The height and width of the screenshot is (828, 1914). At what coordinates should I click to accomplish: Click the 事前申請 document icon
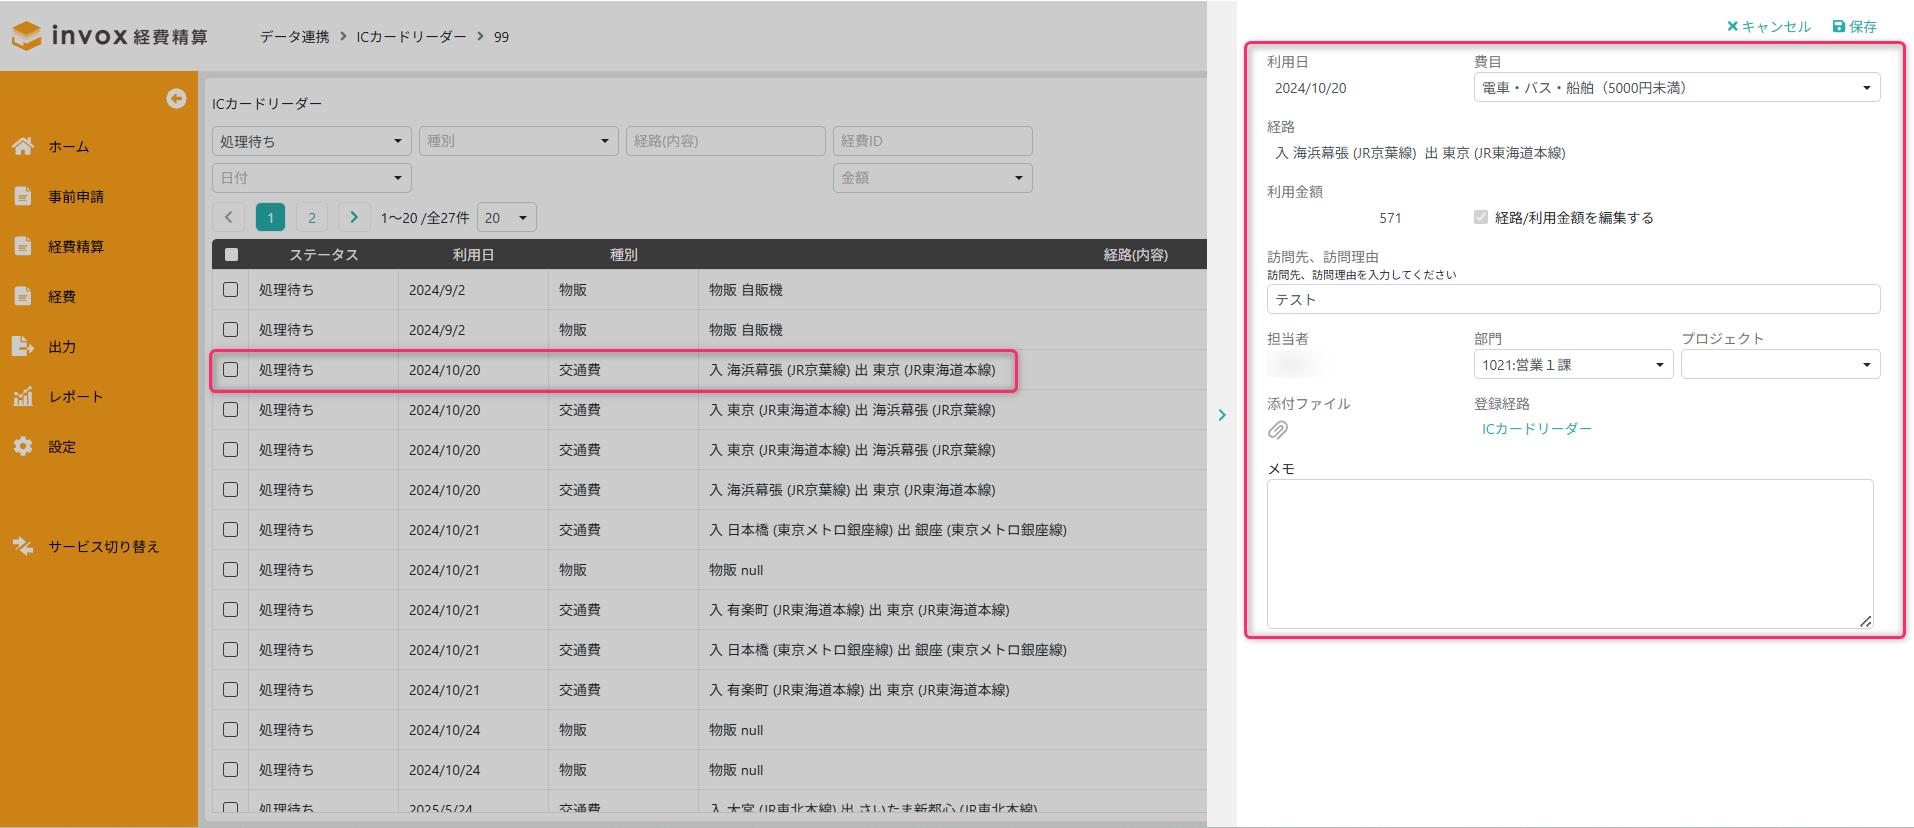coord(23,196)
